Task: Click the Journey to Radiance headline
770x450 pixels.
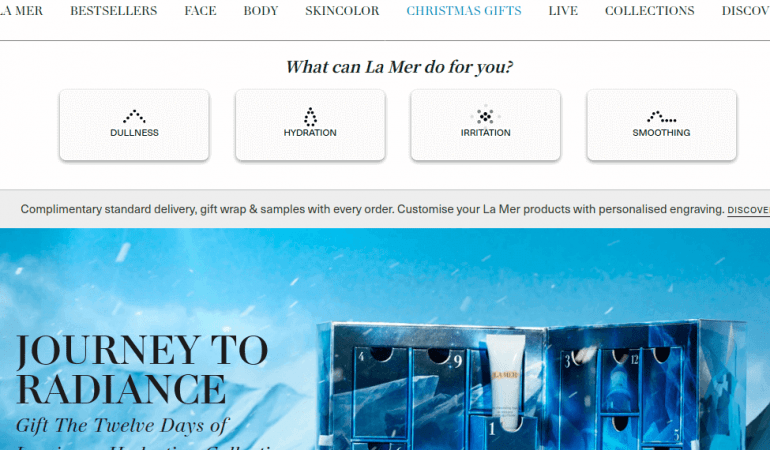Action: click(142, 369)
